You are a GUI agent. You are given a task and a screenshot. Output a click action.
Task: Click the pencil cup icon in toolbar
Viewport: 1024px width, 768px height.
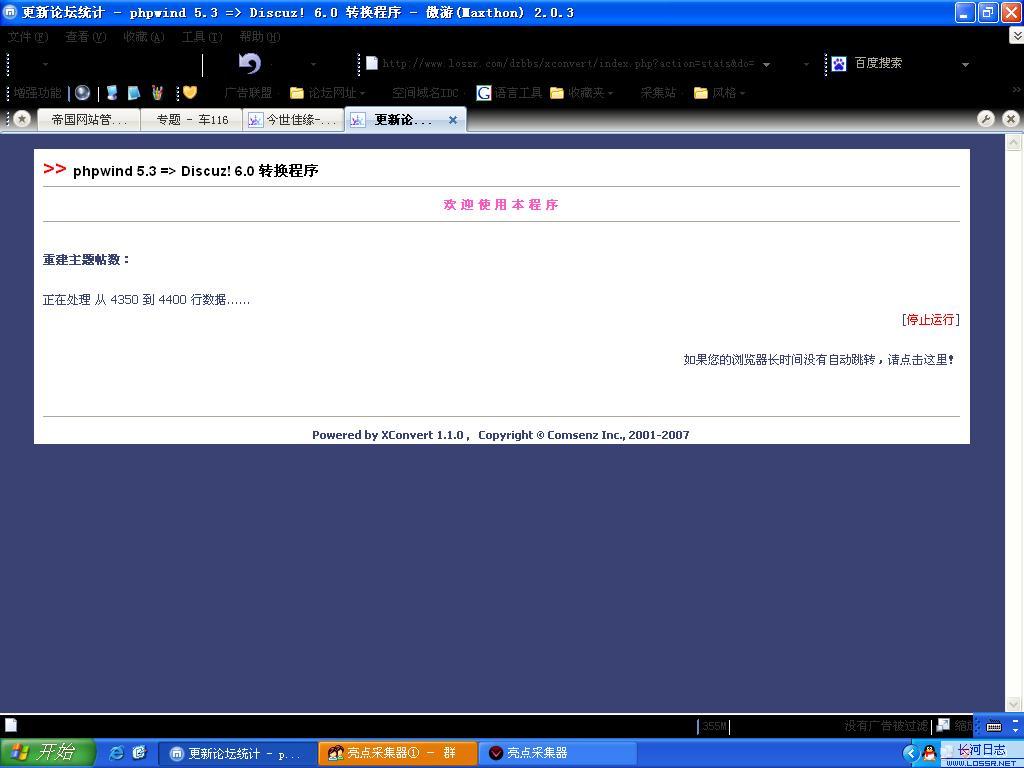click(157, 93)
